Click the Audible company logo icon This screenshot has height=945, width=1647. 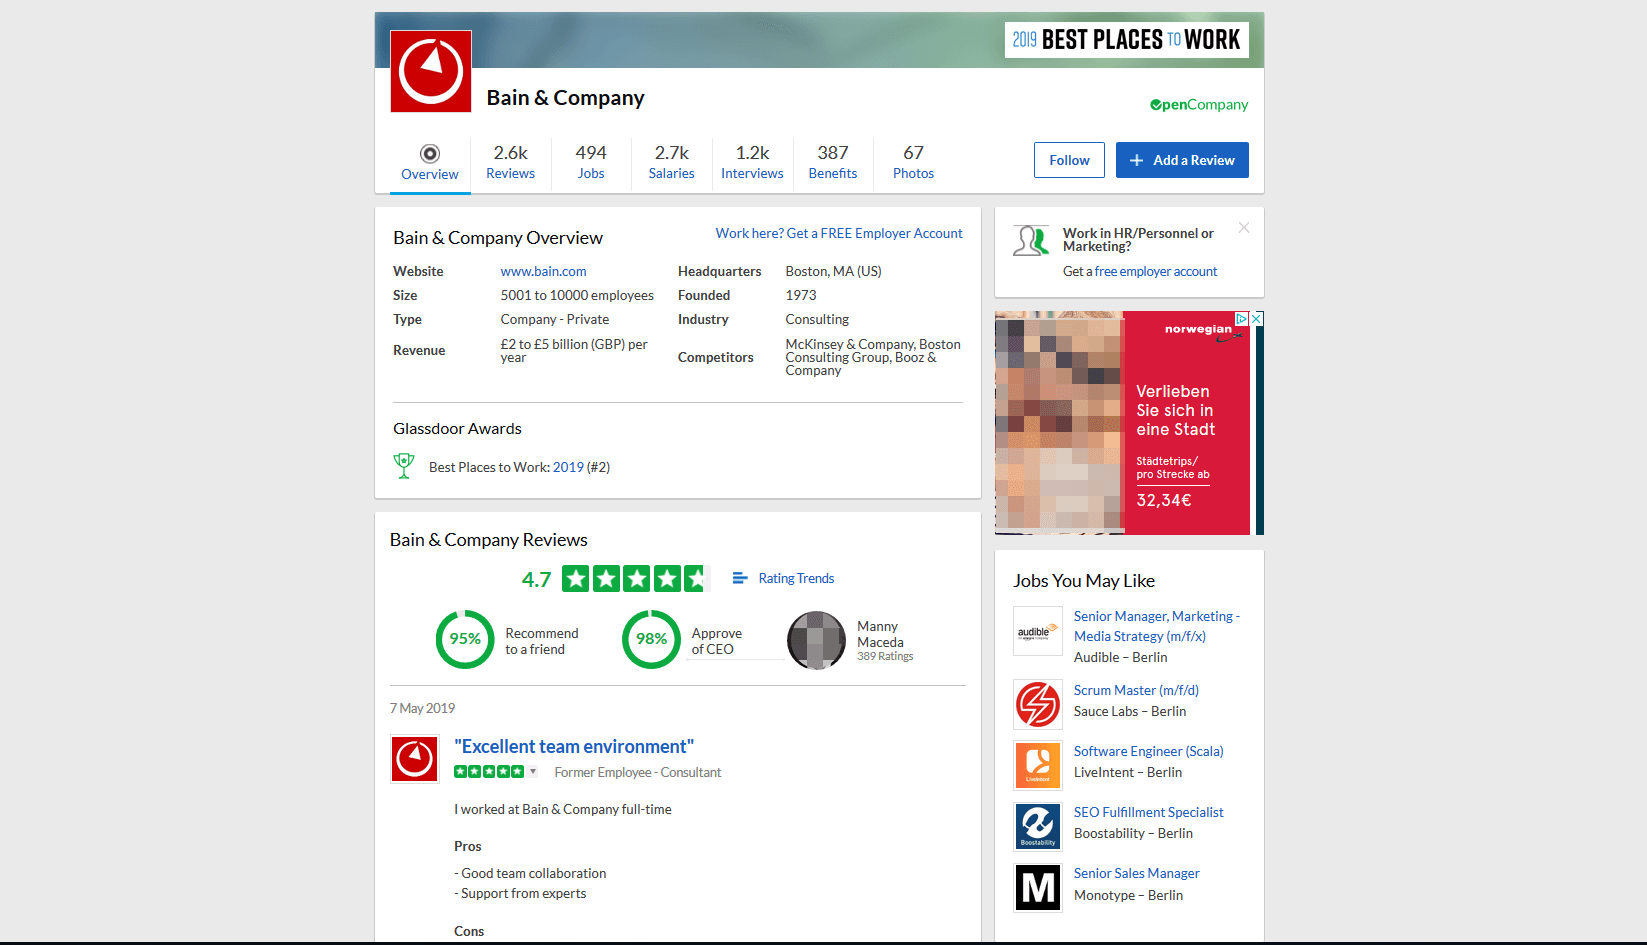pos(1037,631)
